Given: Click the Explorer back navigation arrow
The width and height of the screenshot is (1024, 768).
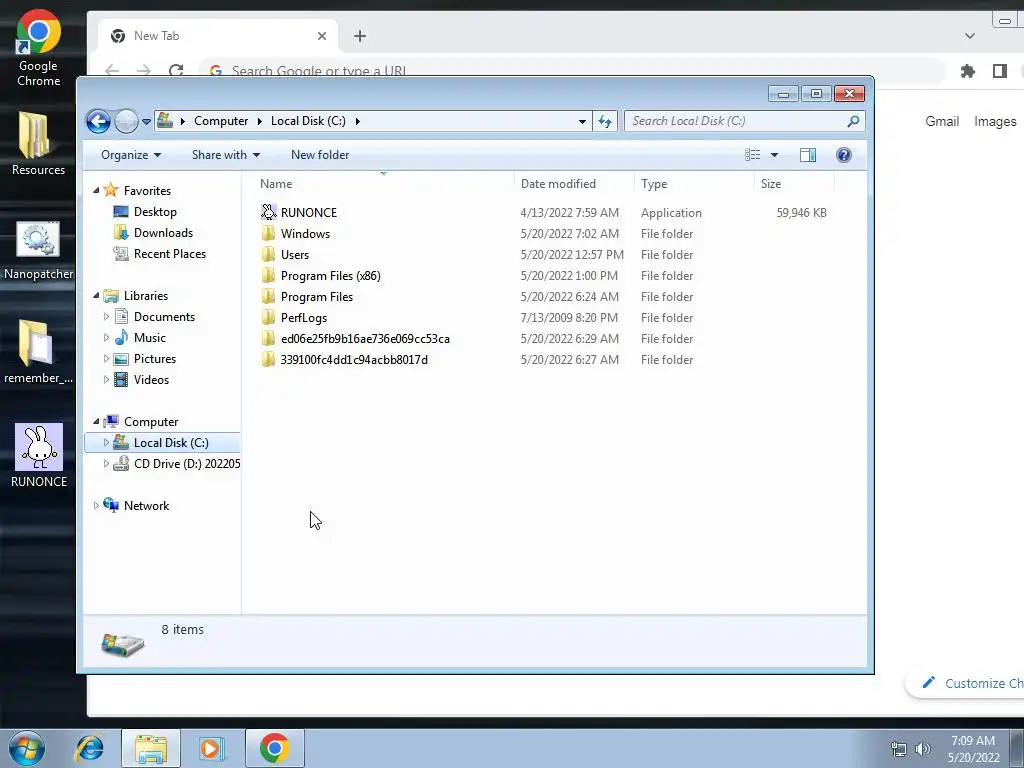Looking at the screenshot, I should tap(99, 121).
